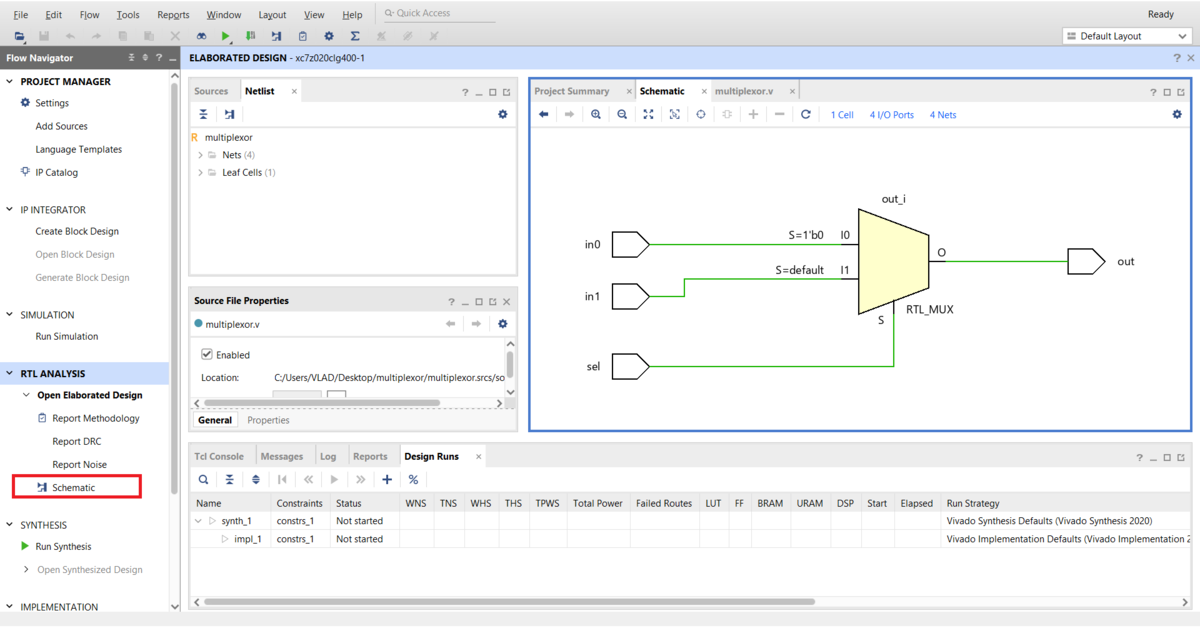The image size is (1200, 628).
Task: Collapse the RTL ANALYSIS section
Action: coord(10,374)
